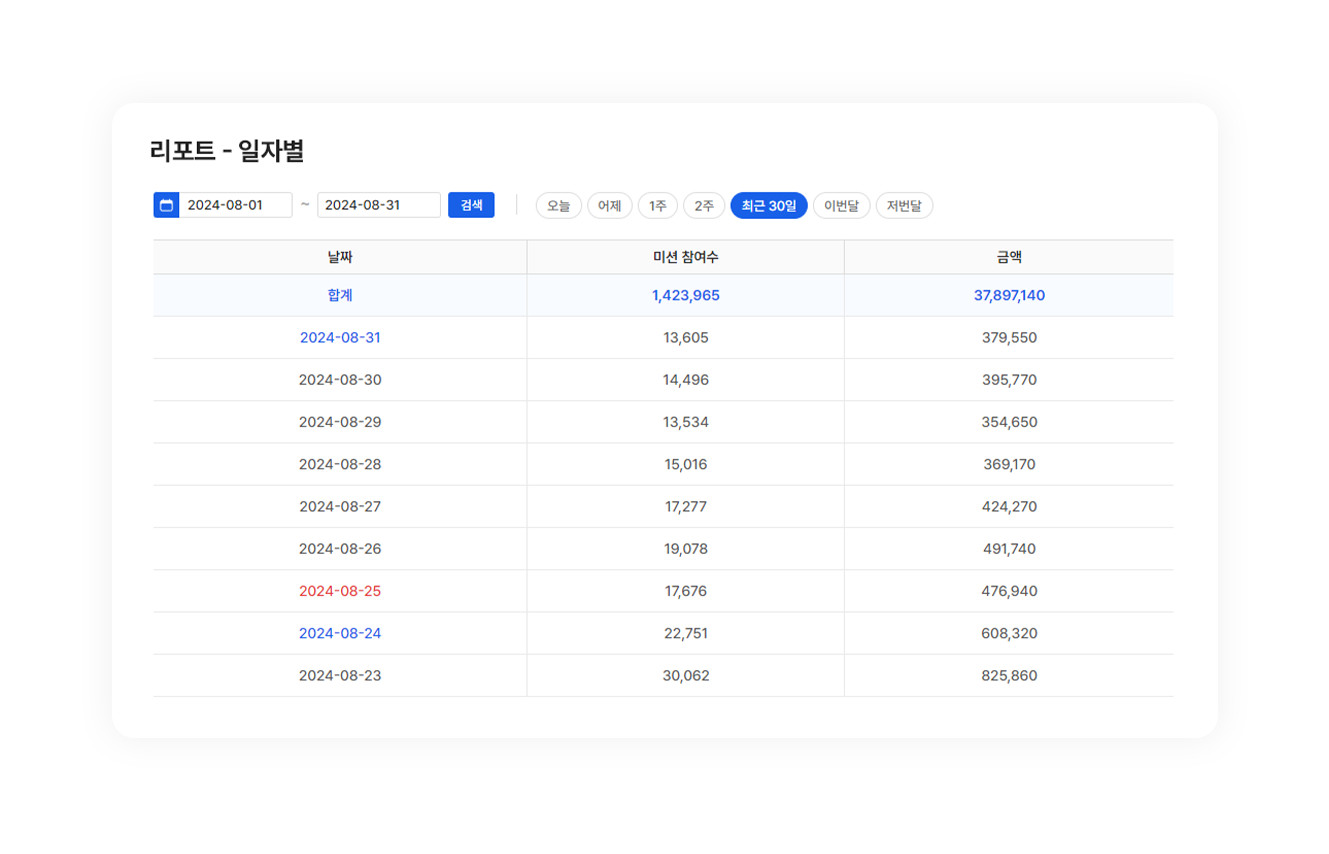Click amount value 476,940

[1009, 591]
